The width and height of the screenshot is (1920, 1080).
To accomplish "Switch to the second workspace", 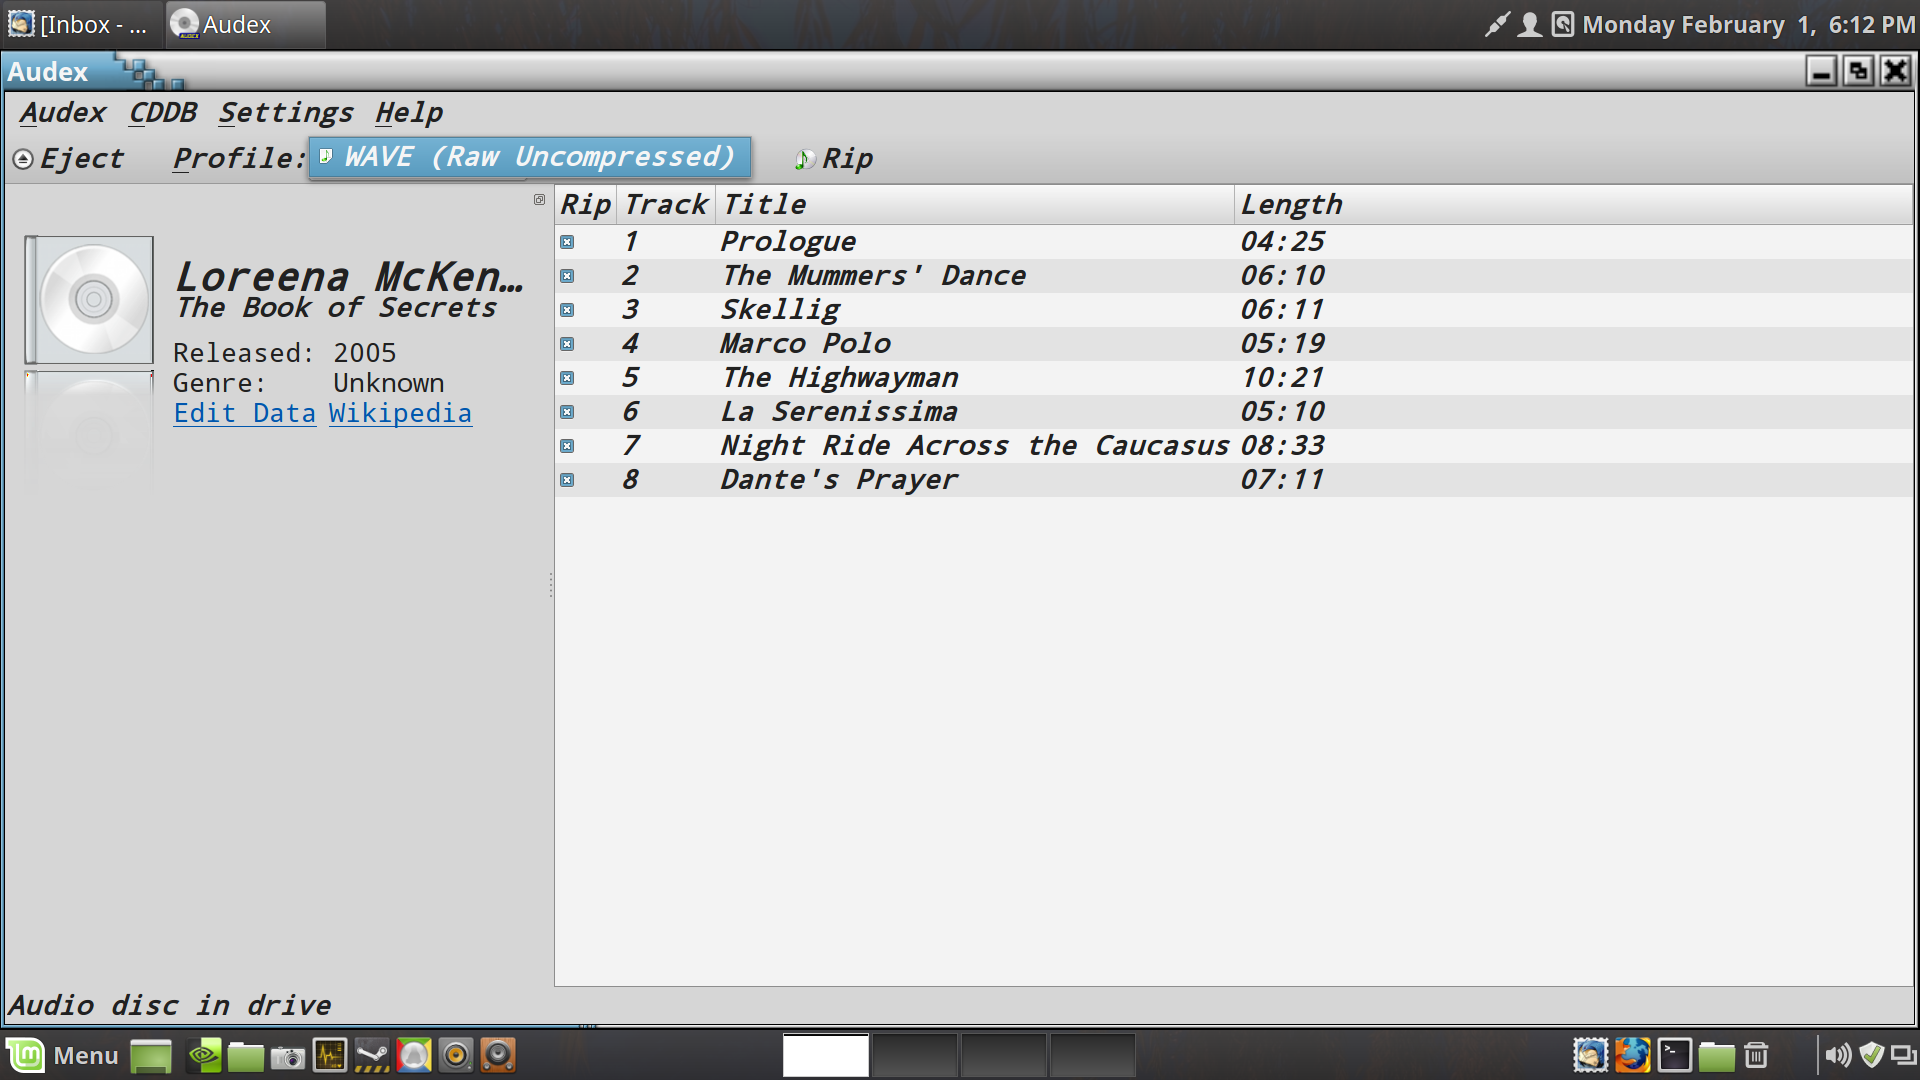I will click(x=915, y=1055).
